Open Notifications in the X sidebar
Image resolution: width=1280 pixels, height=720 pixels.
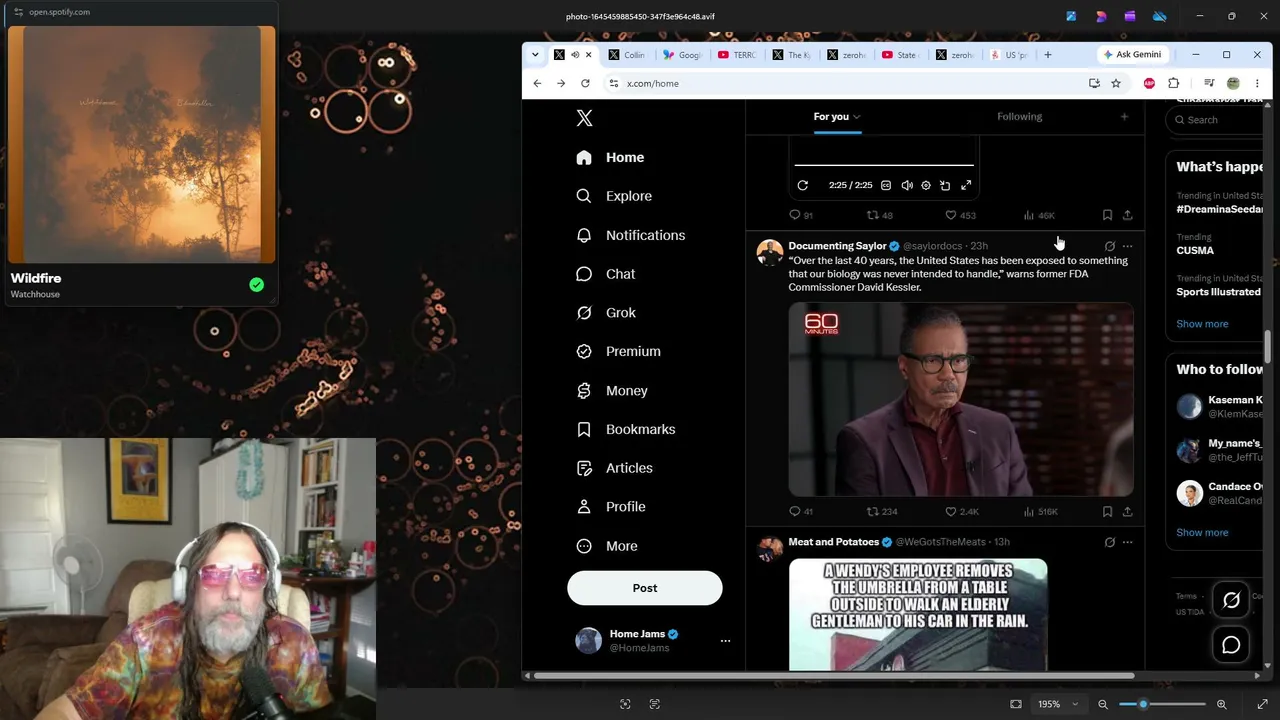pyautogui.click(x=631, y=235)
